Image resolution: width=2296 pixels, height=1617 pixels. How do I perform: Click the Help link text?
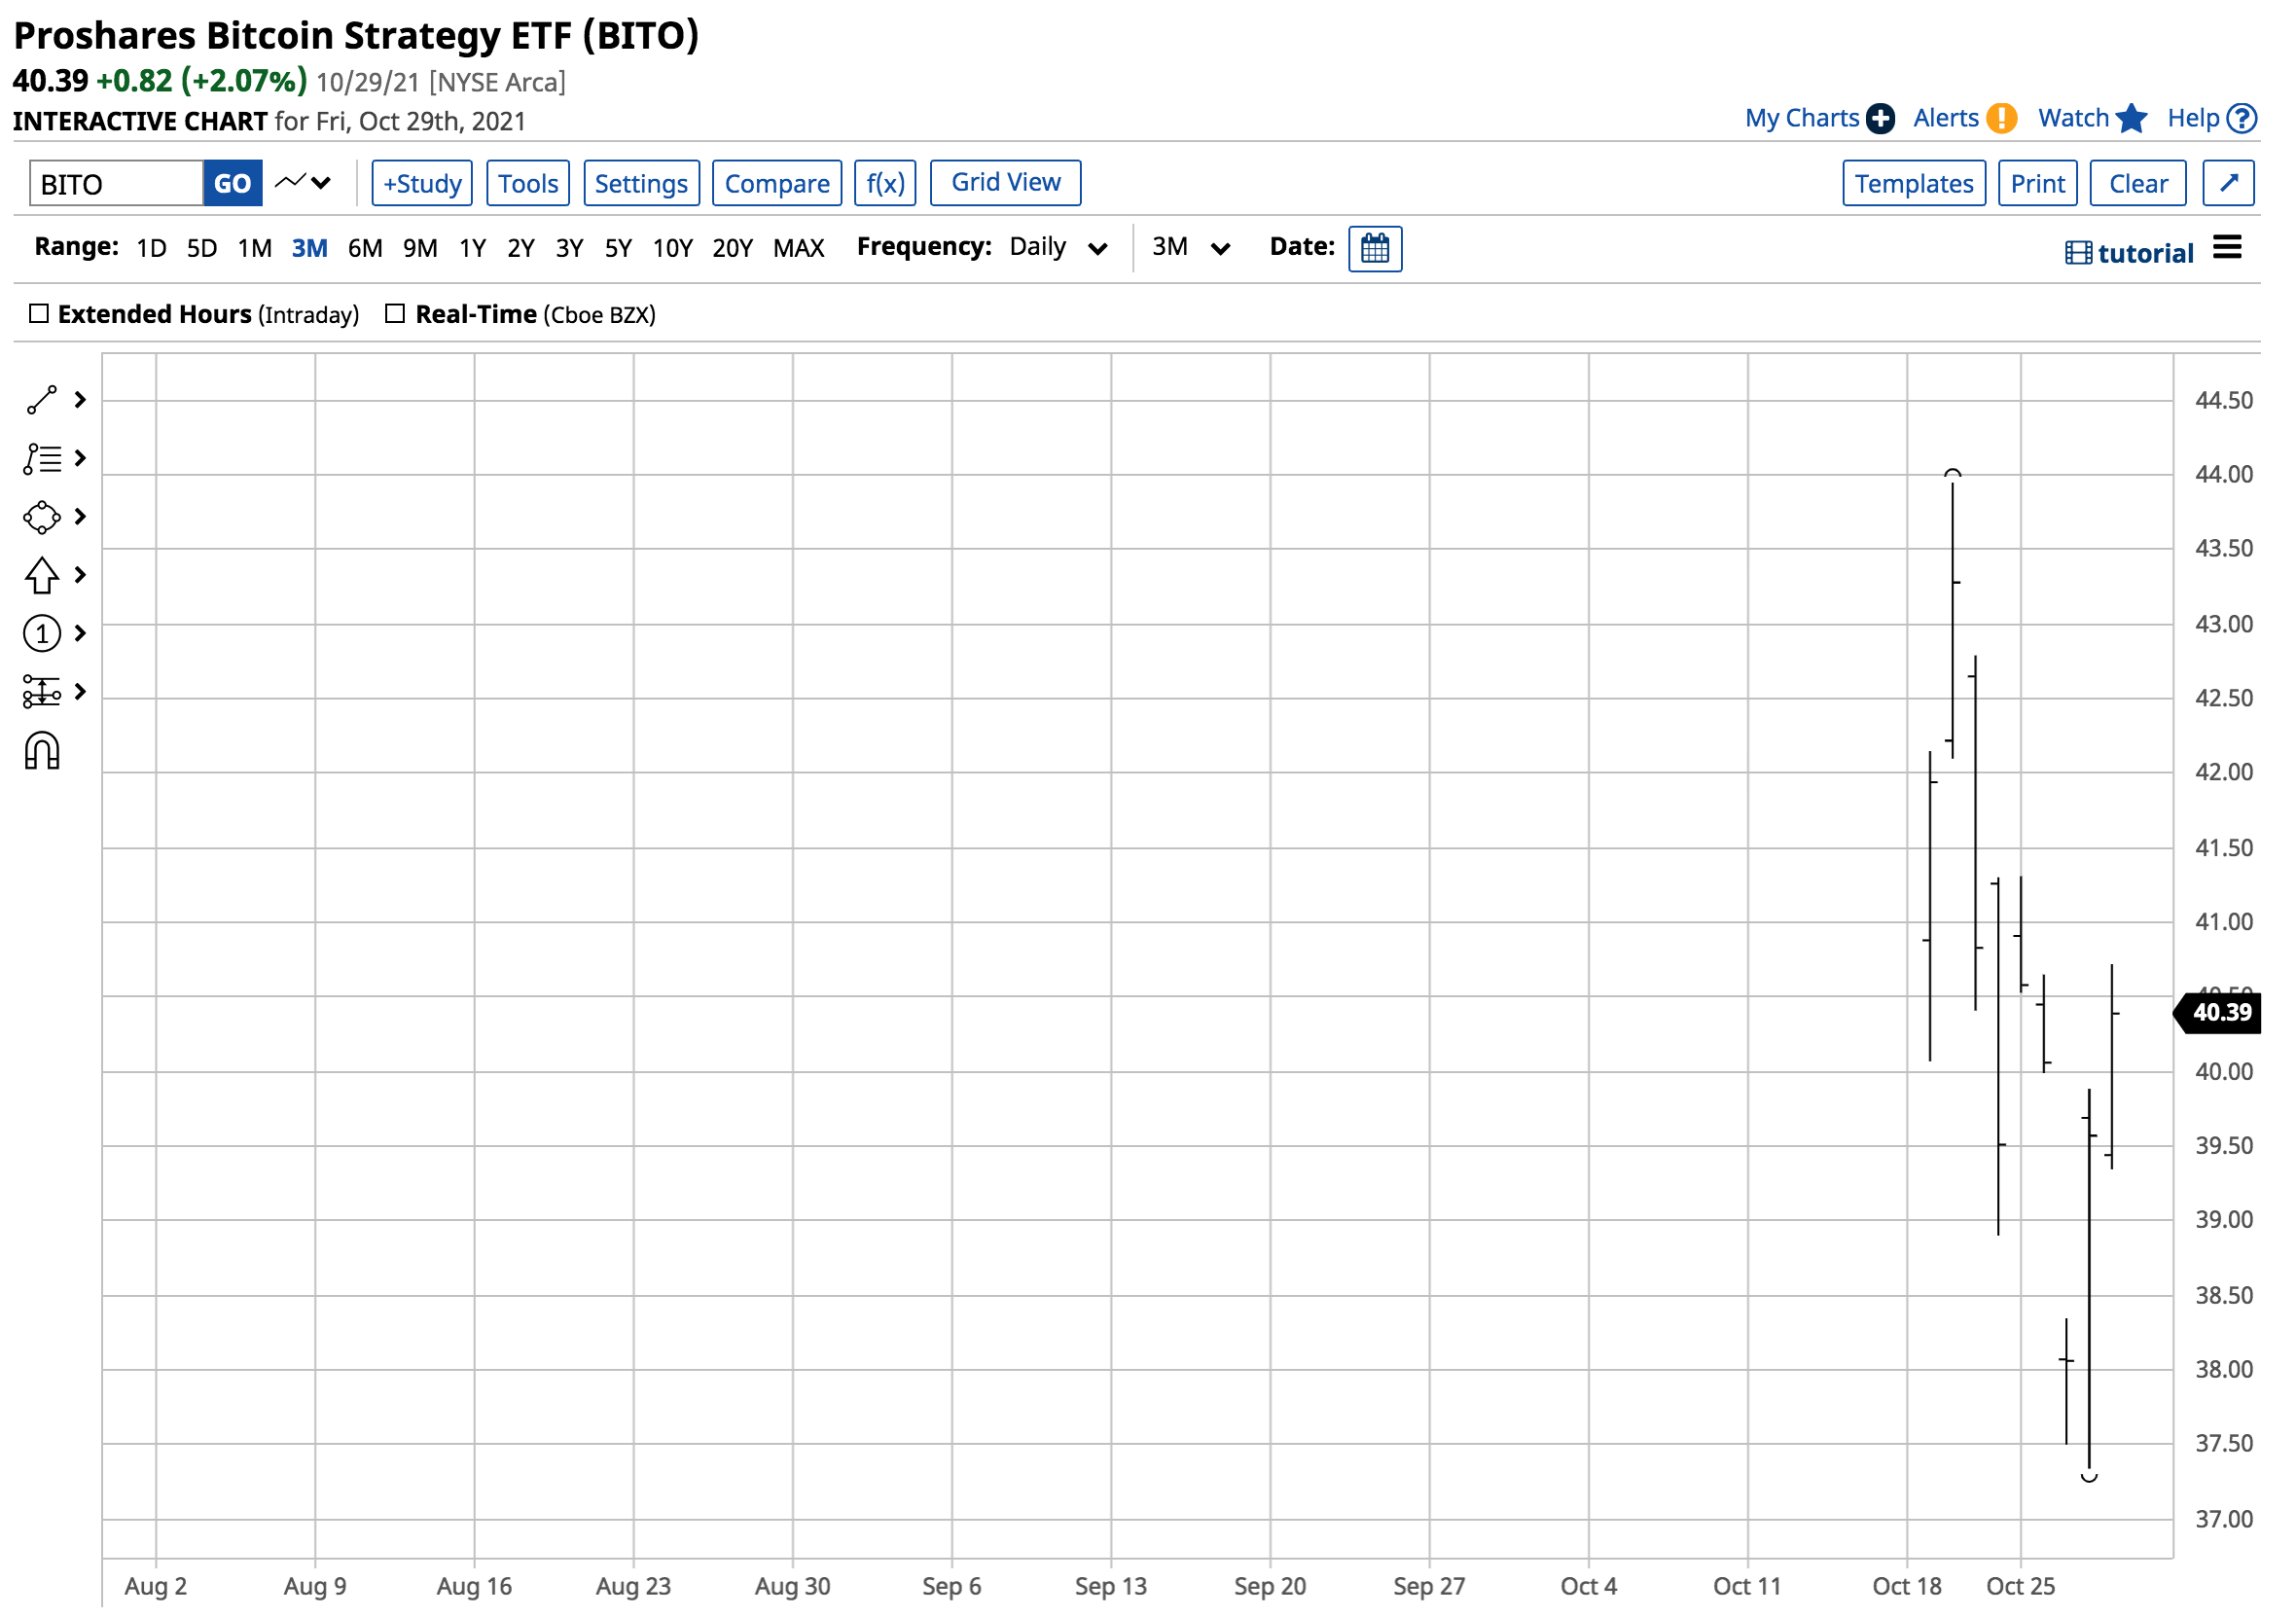[2194, 118]
